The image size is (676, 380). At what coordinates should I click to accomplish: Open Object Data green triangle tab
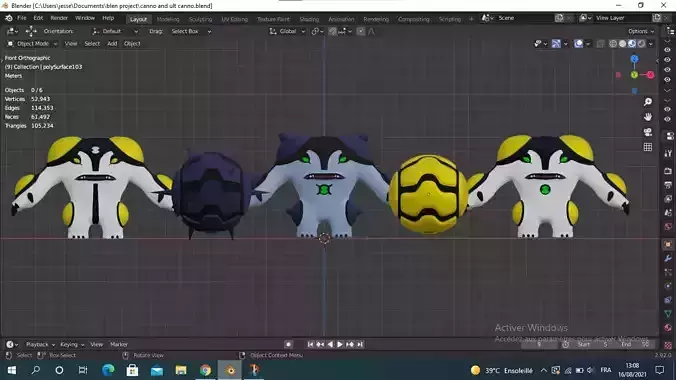(668, 314)
